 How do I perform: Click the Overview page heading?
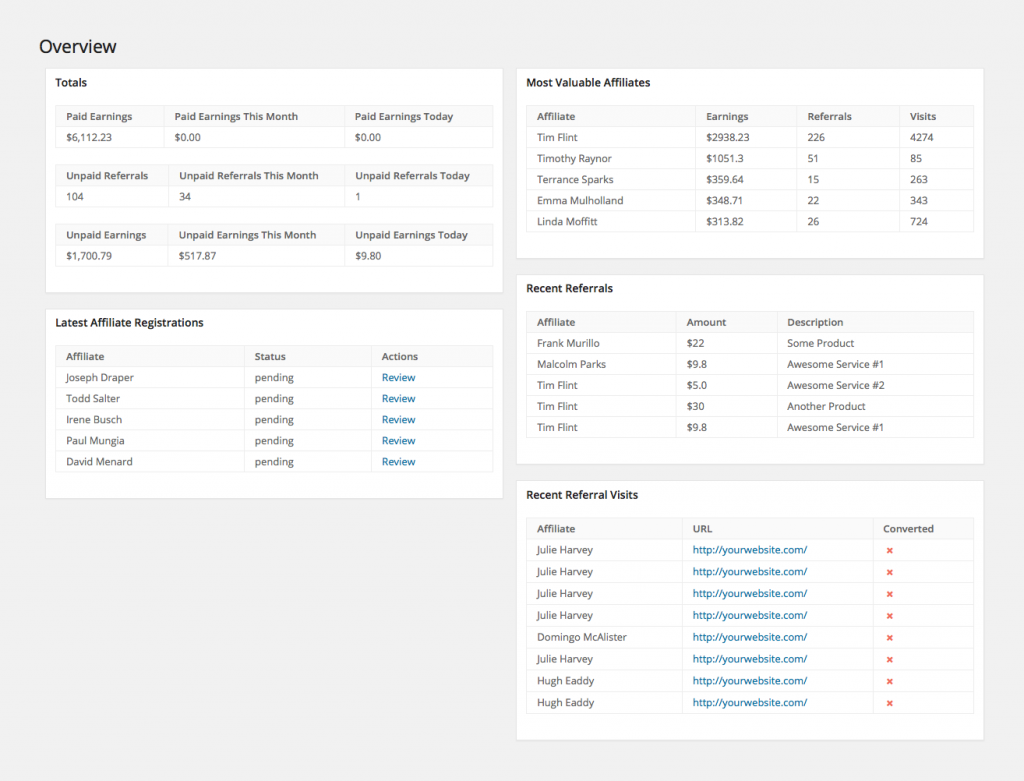click(78, 46)
